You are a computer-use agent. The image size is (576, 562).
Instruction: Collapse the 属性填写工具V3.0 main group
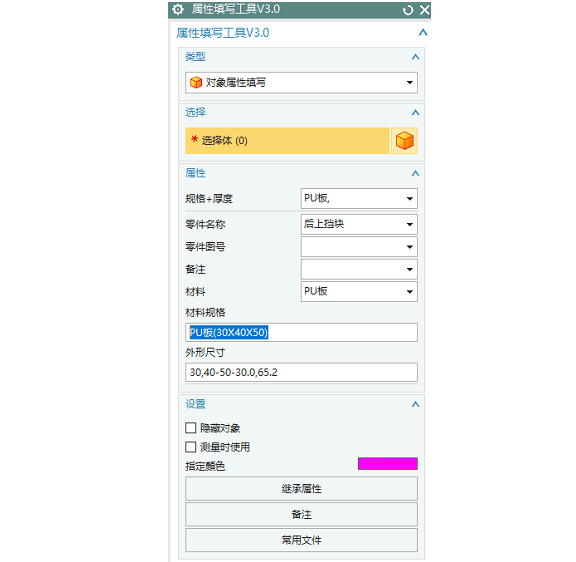[x=423, y=33]
